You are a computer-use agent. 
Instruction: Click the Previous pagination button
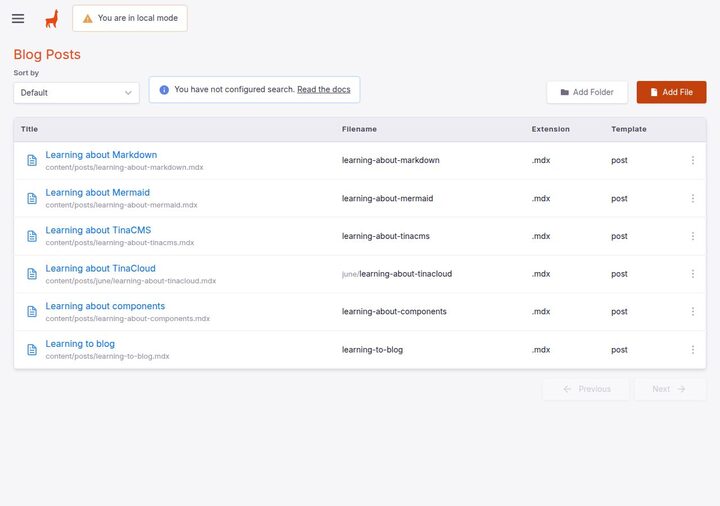click(x=586, y=389)
